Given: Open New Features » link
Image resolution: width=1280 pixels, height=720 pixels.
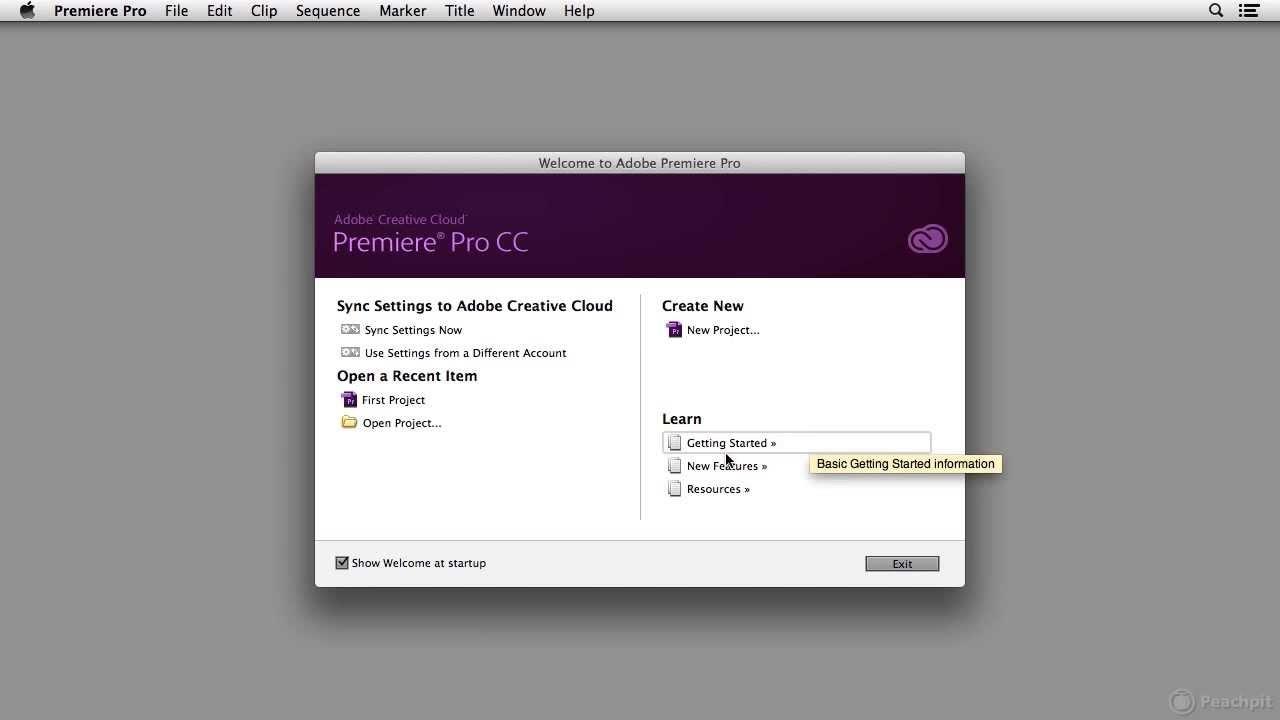Looking at the screenshot, I should (x=727, y=466).
